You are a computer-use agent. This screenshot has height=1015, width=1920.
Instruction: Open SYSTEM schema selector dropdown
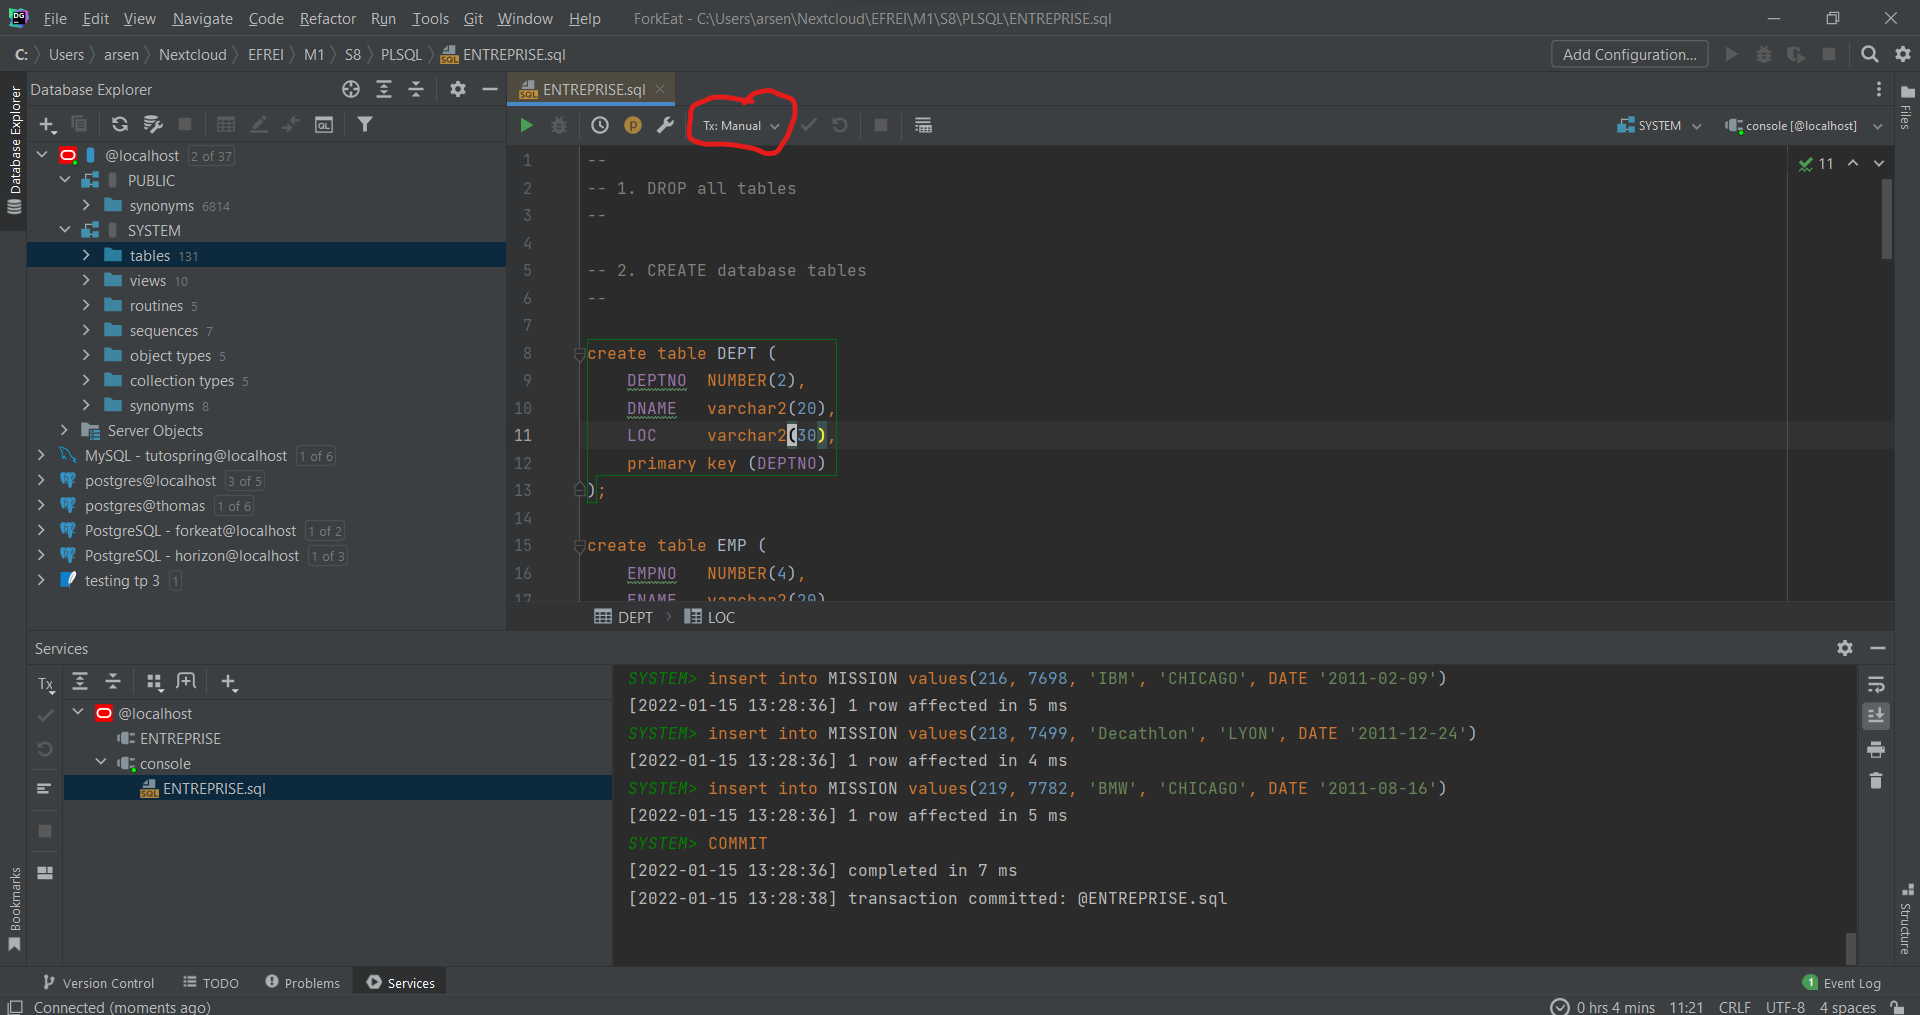(1659, 126)
